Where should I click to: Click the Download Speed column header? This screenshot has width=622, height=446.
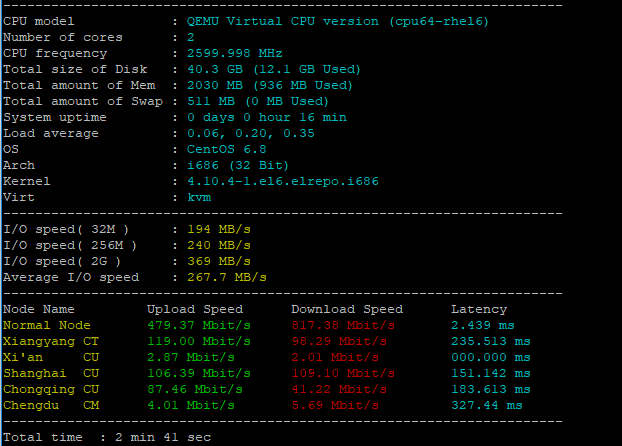tap(347, 309)
